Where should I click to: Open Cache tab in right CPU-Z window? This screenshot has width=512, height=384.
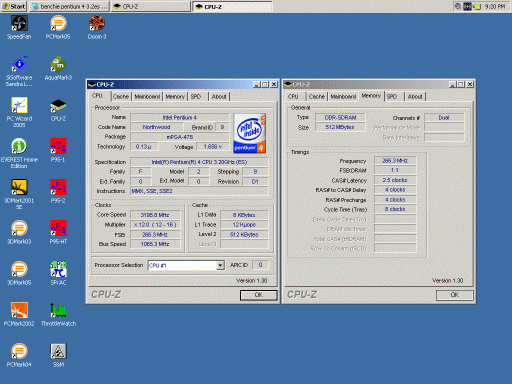coord(317,97)
